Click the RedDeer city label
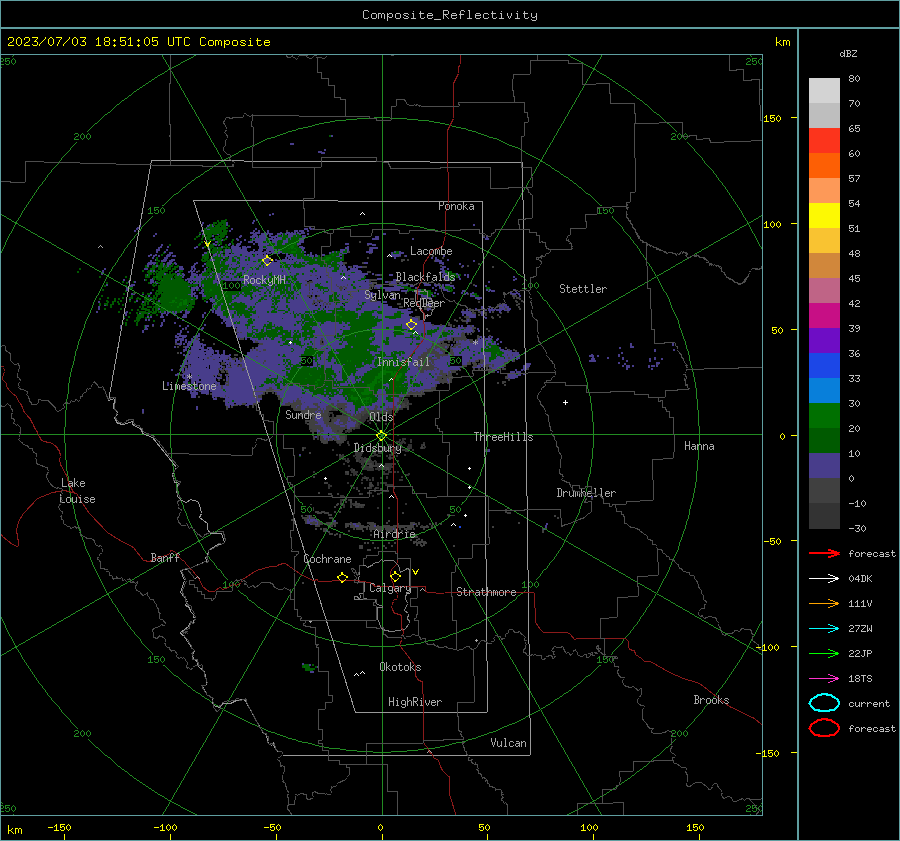The image size is (900, 841). [424, 303]
